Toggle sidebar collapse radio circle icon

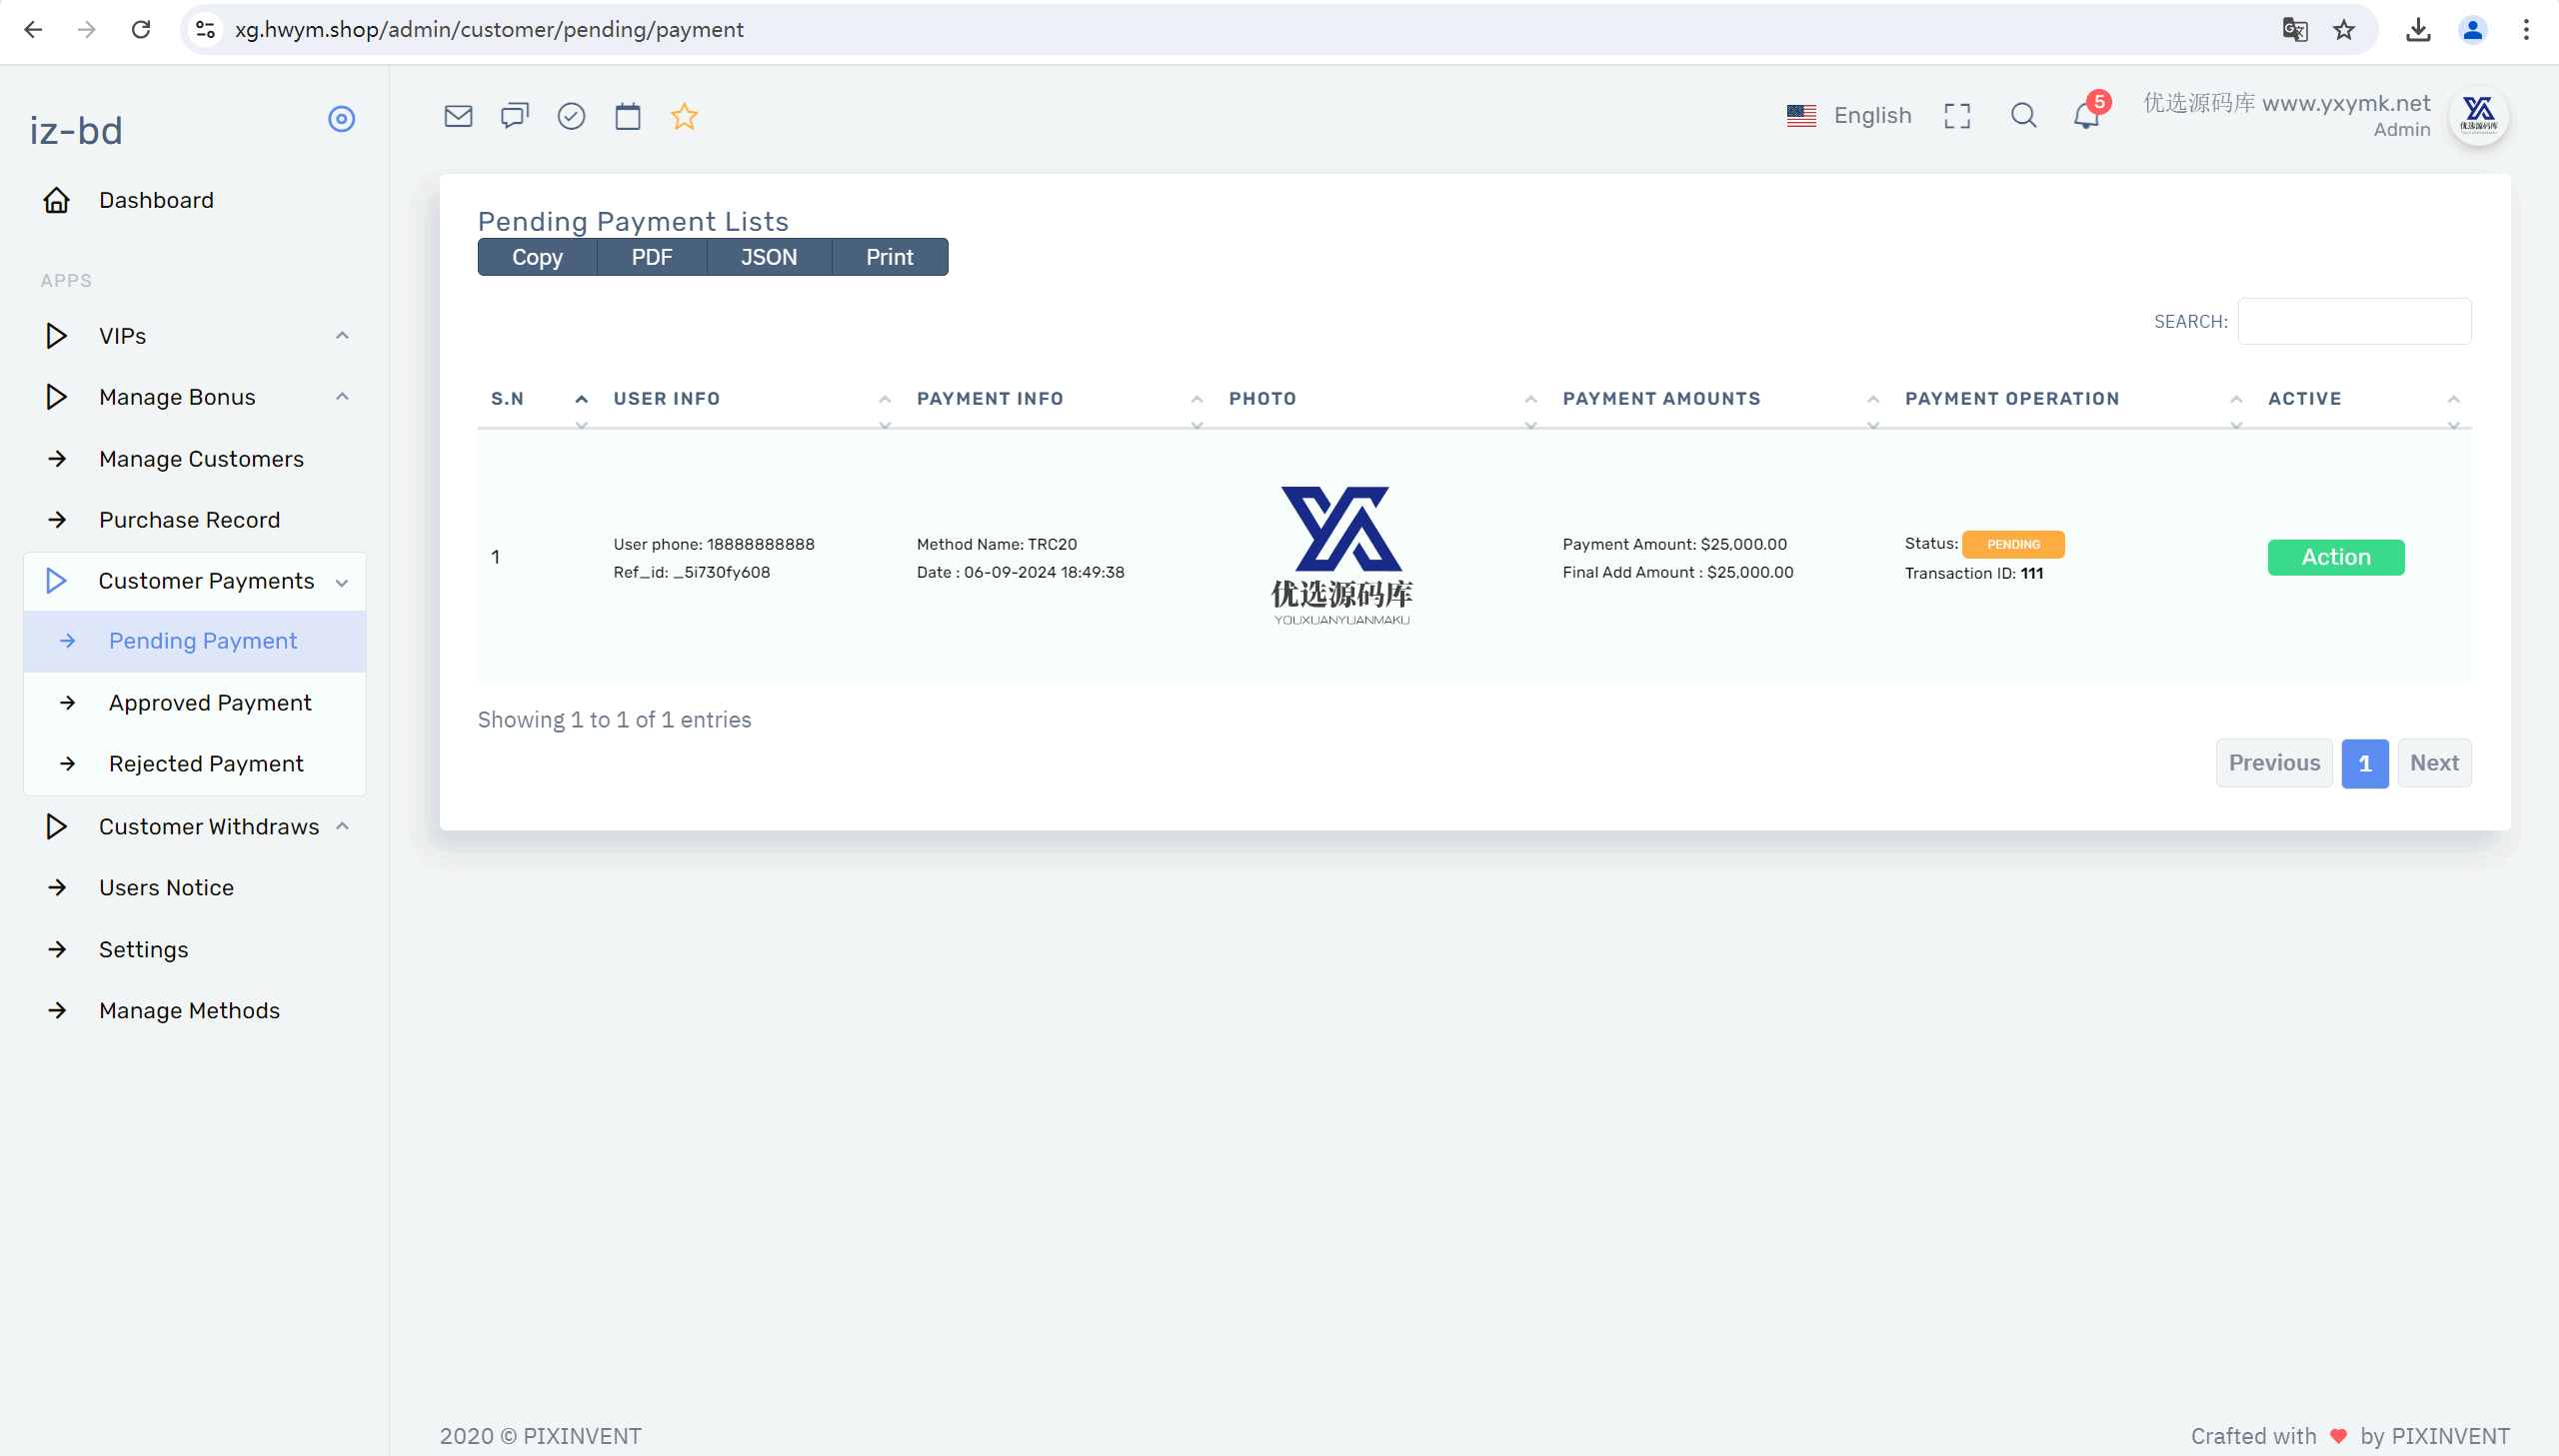click(341, 119)
